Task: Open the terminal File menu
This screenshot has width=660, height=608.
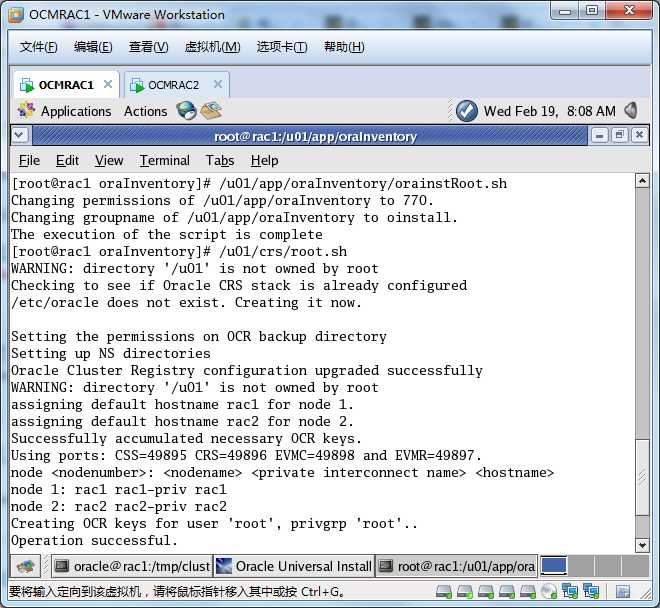Action: pos(29,160)
